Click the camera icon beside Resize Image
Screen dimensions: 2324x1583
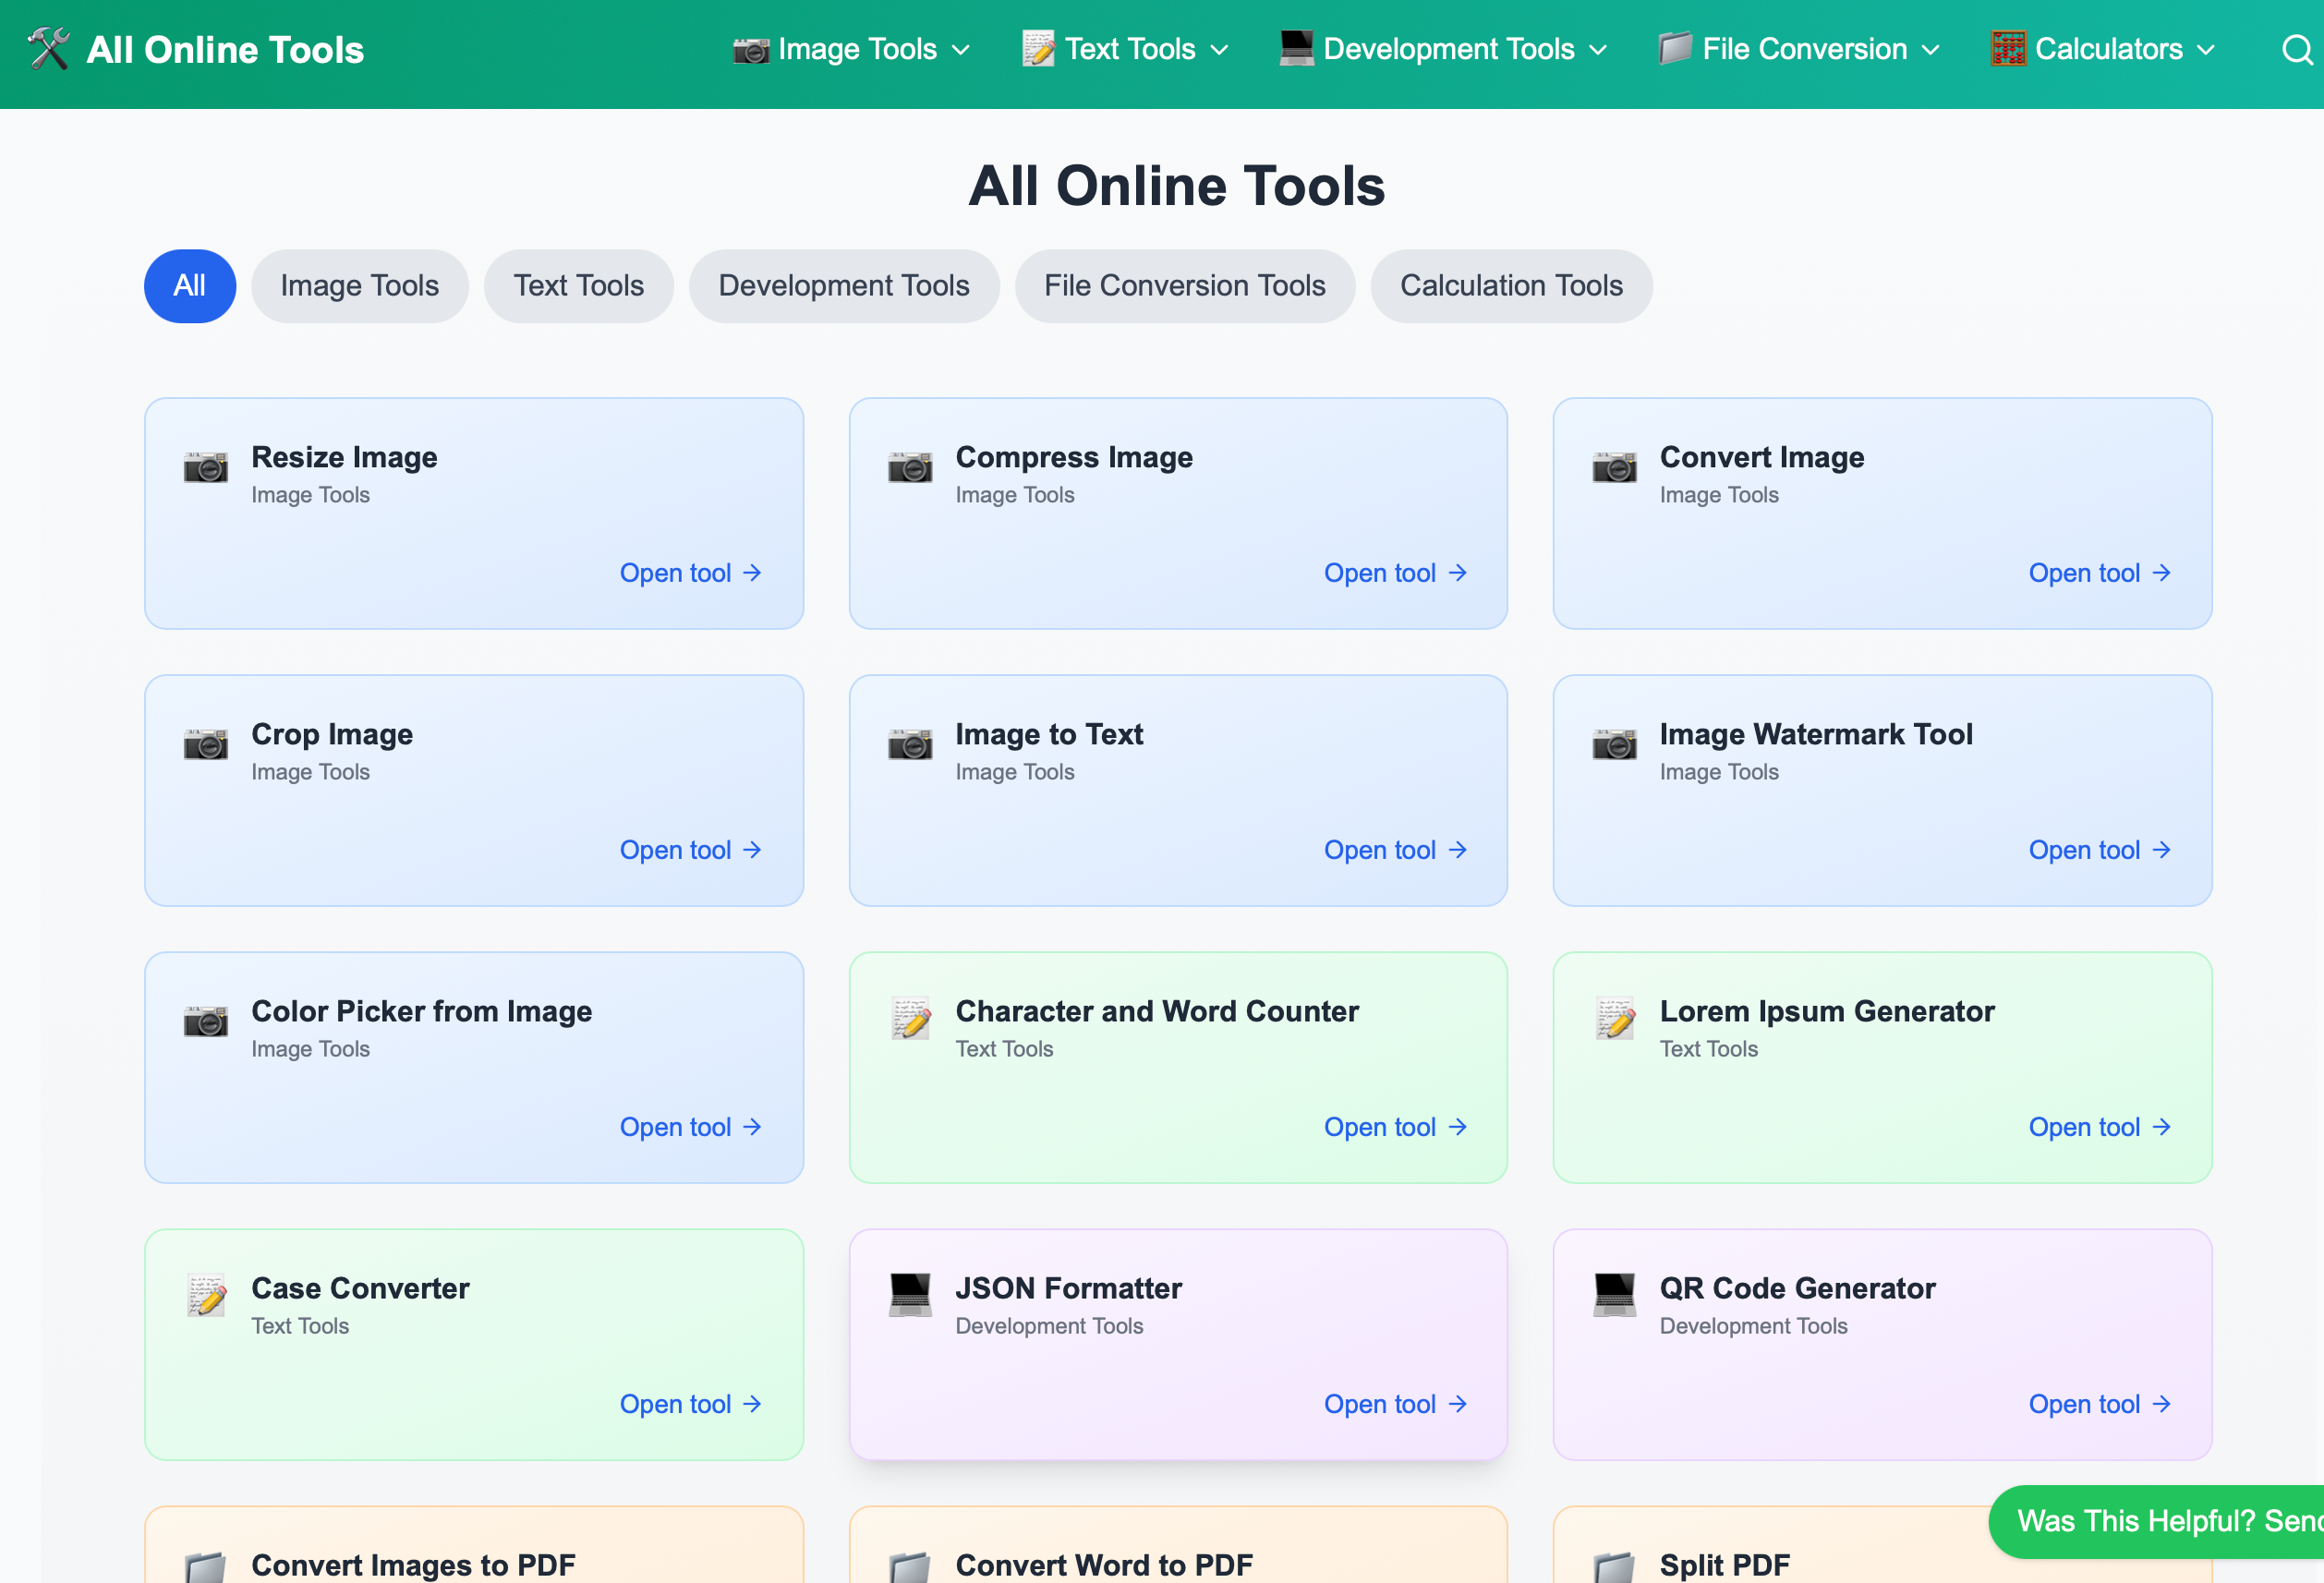point(206,467)
